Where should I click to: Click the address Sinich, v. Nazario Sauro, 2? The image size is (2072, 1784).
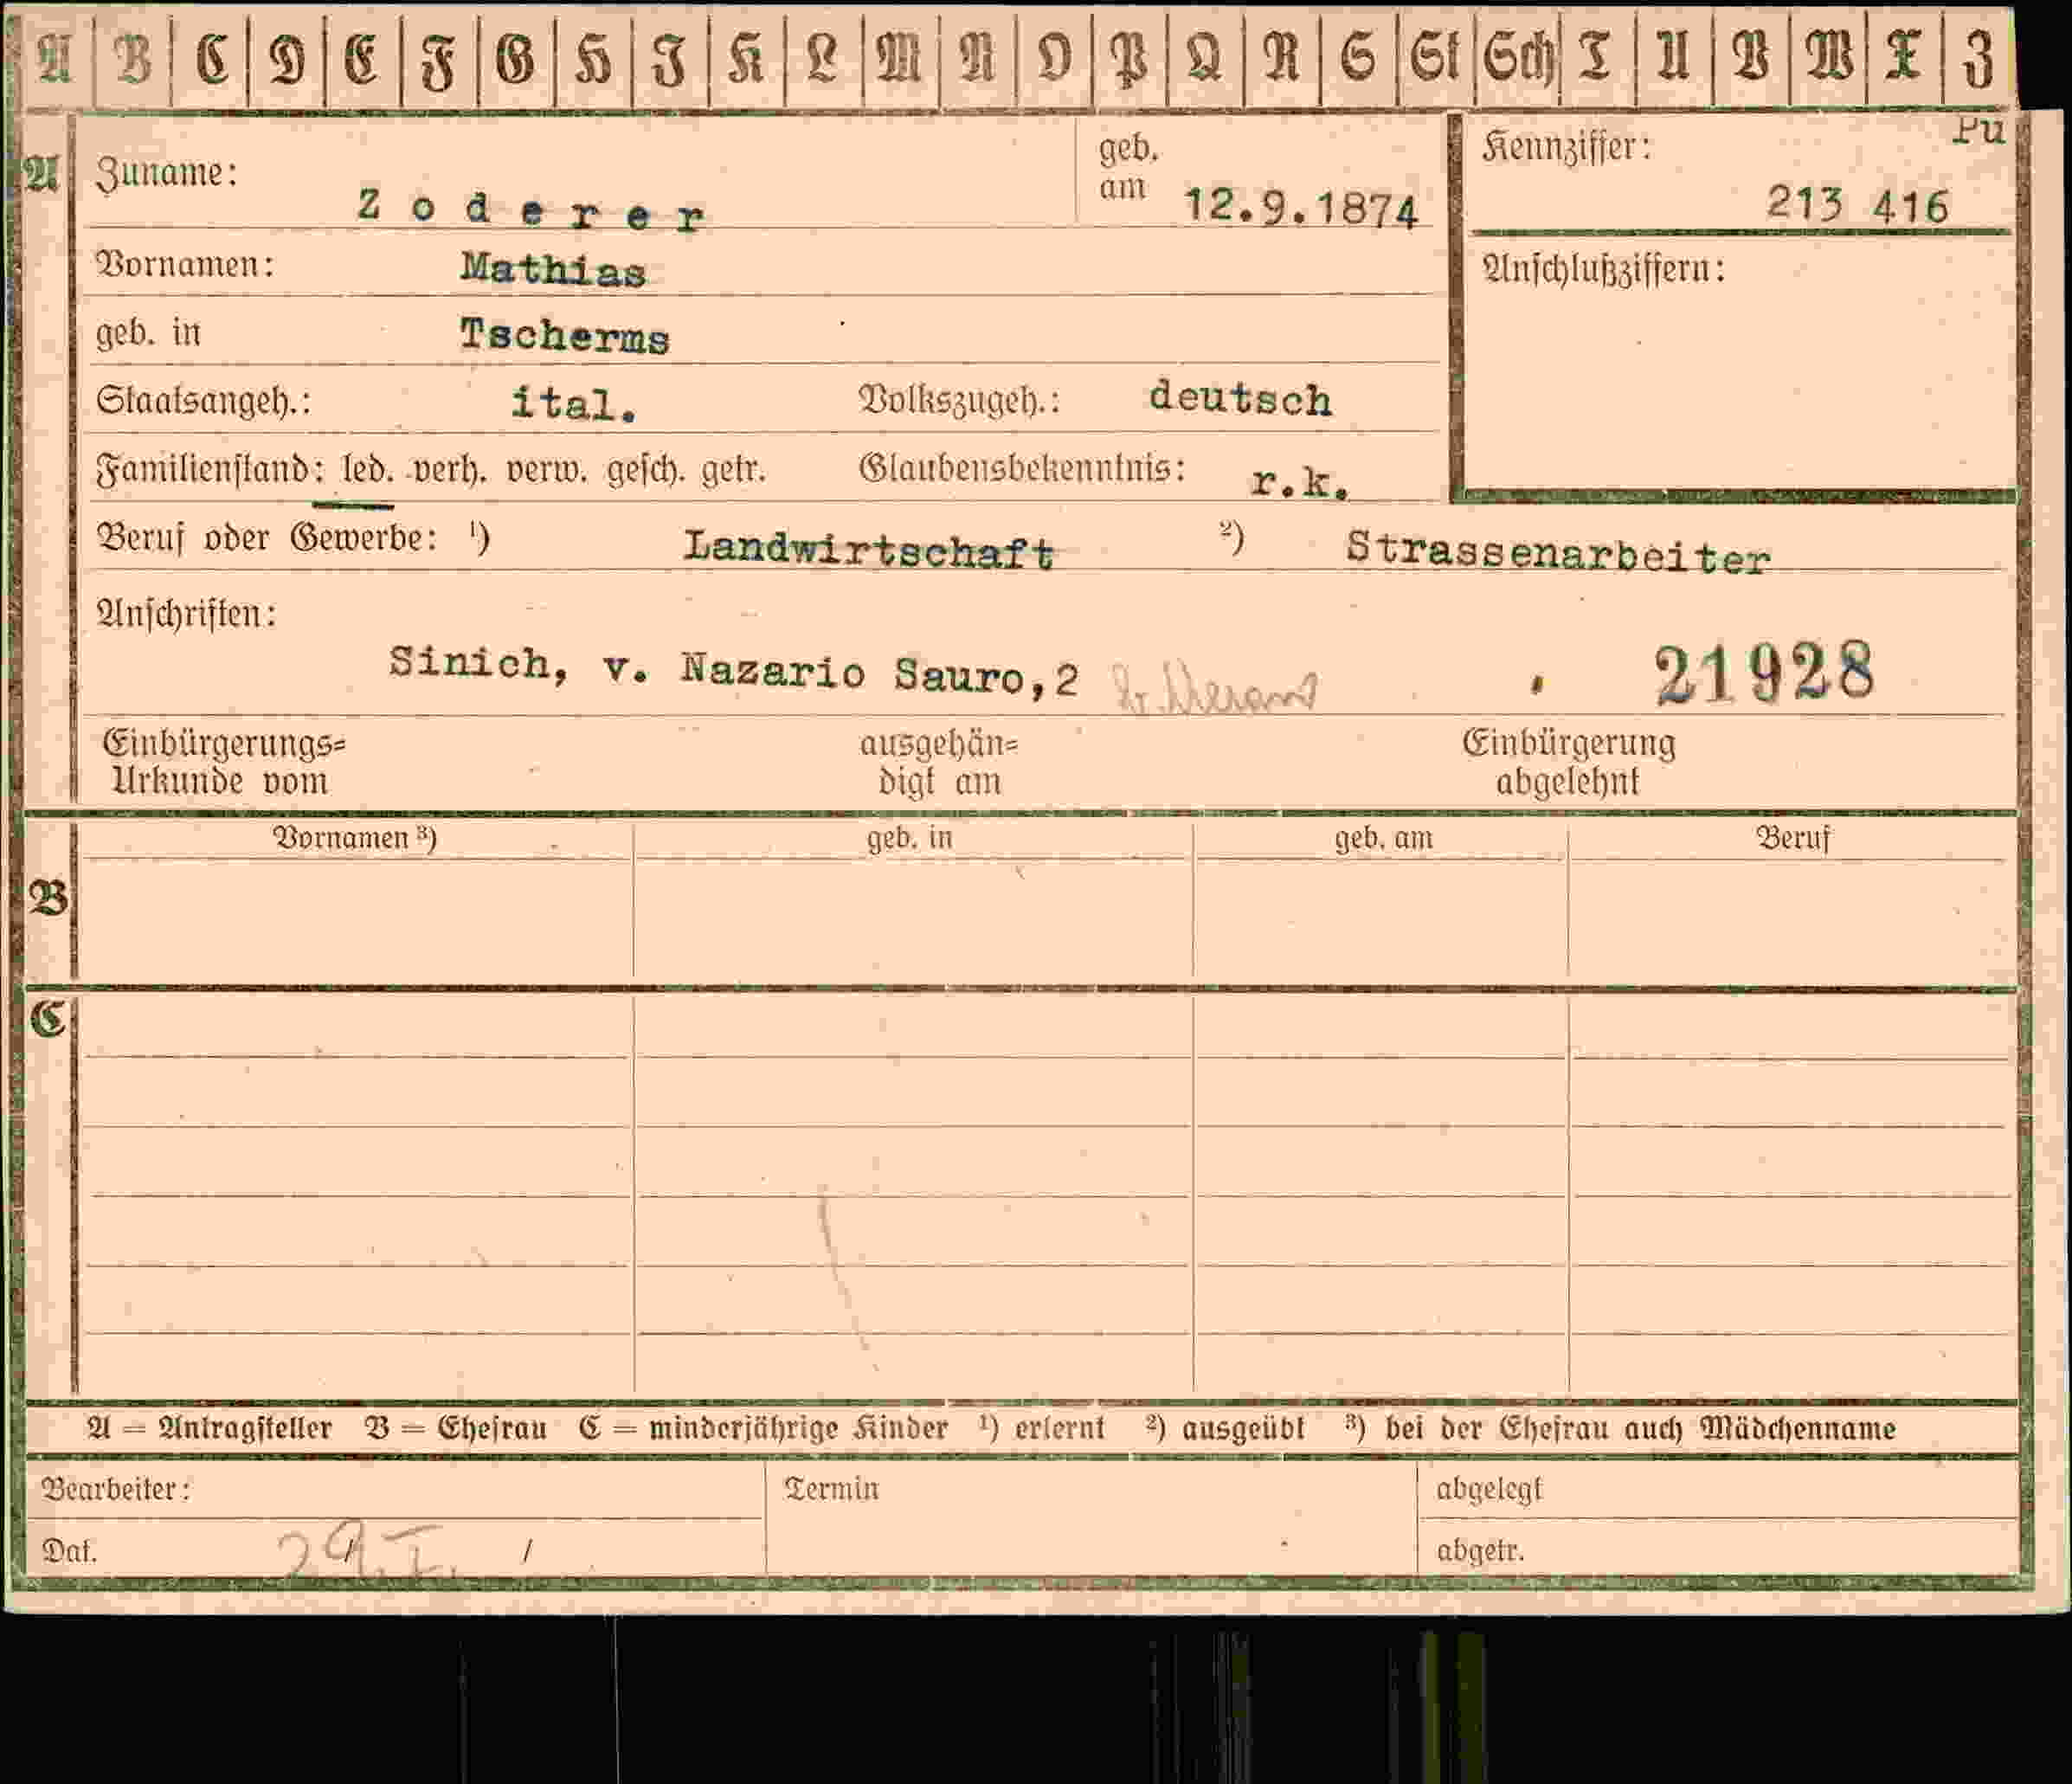pos(734,671)
